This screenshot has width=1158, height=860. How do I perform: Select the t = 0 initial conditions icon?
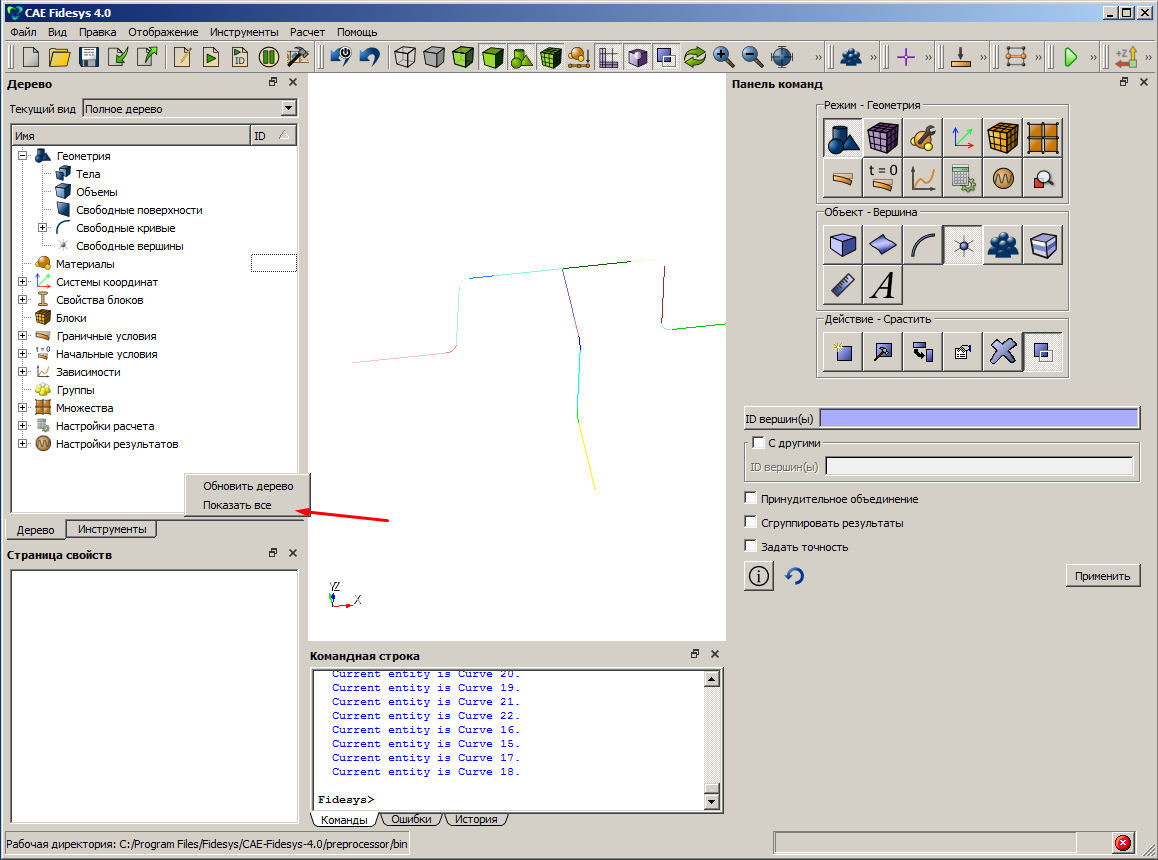coord(883,177)
